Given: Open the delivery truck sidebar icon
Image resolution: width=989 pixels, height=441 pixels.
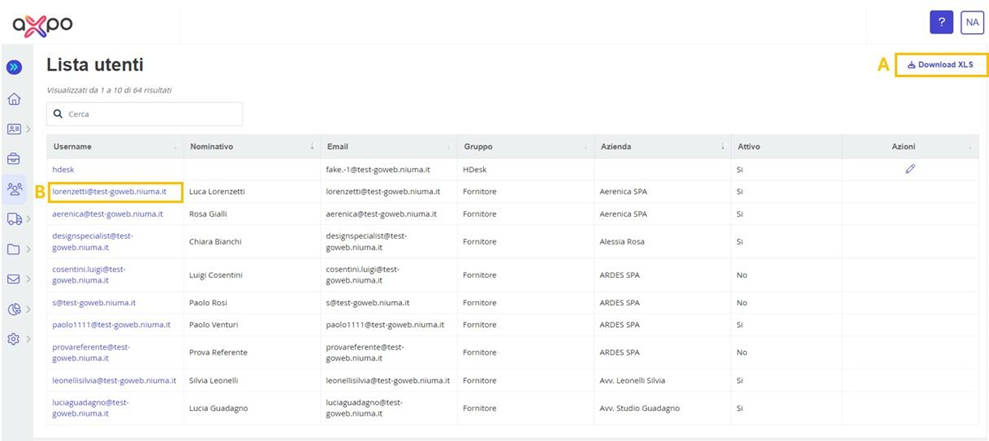Looking at the screenshot, I should (14, 219).
